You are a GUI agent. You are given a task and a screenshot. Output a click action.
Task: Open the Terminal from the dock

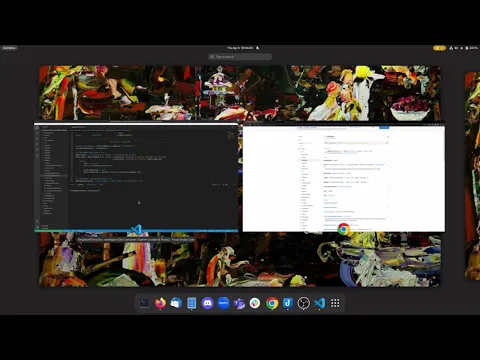click(x=144, y=303)
